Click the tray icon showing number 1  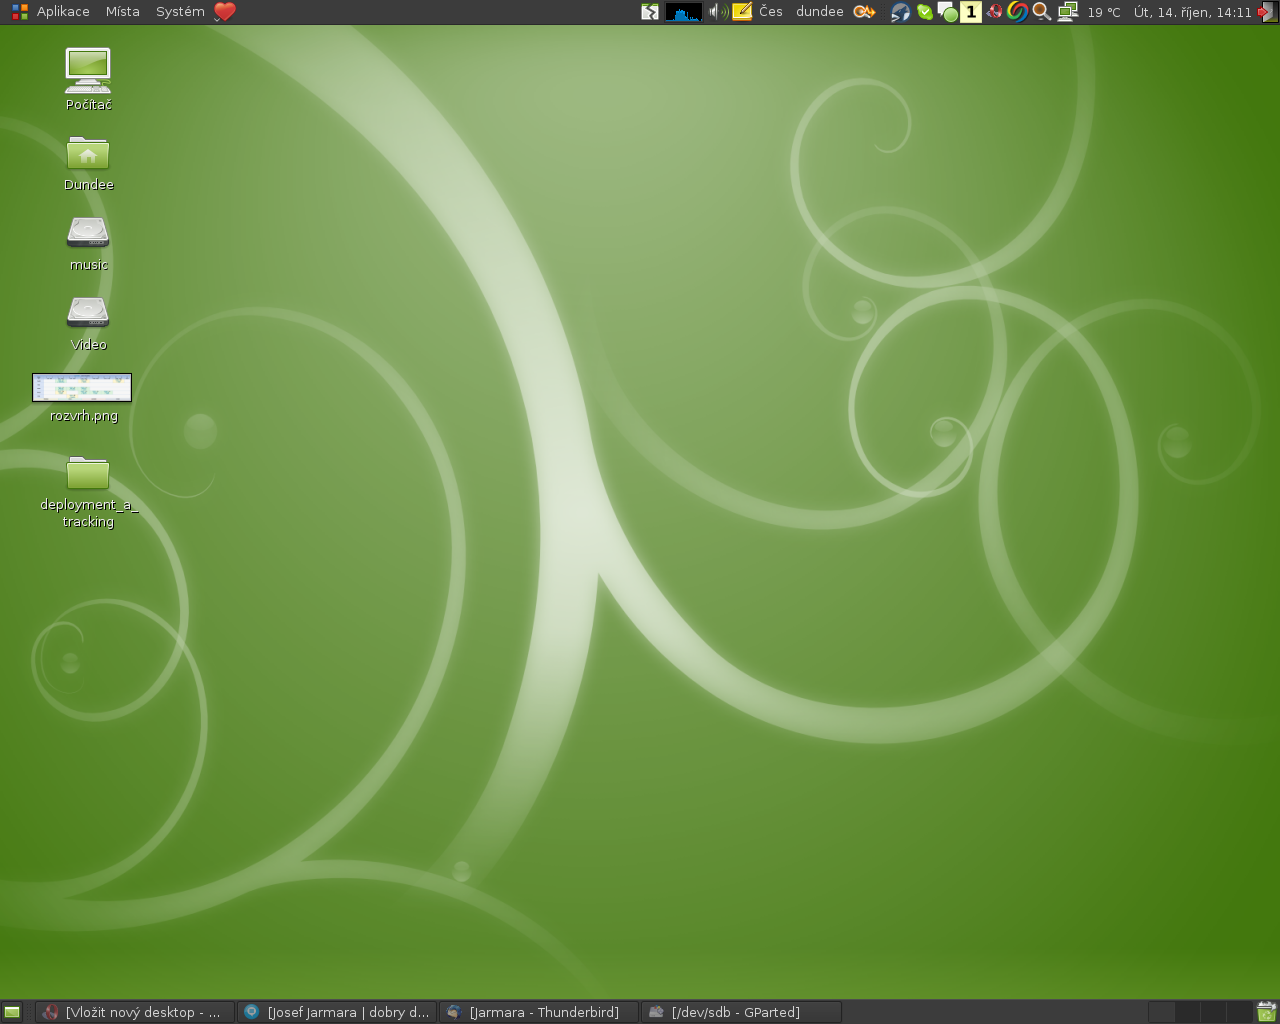coord(971,12)
